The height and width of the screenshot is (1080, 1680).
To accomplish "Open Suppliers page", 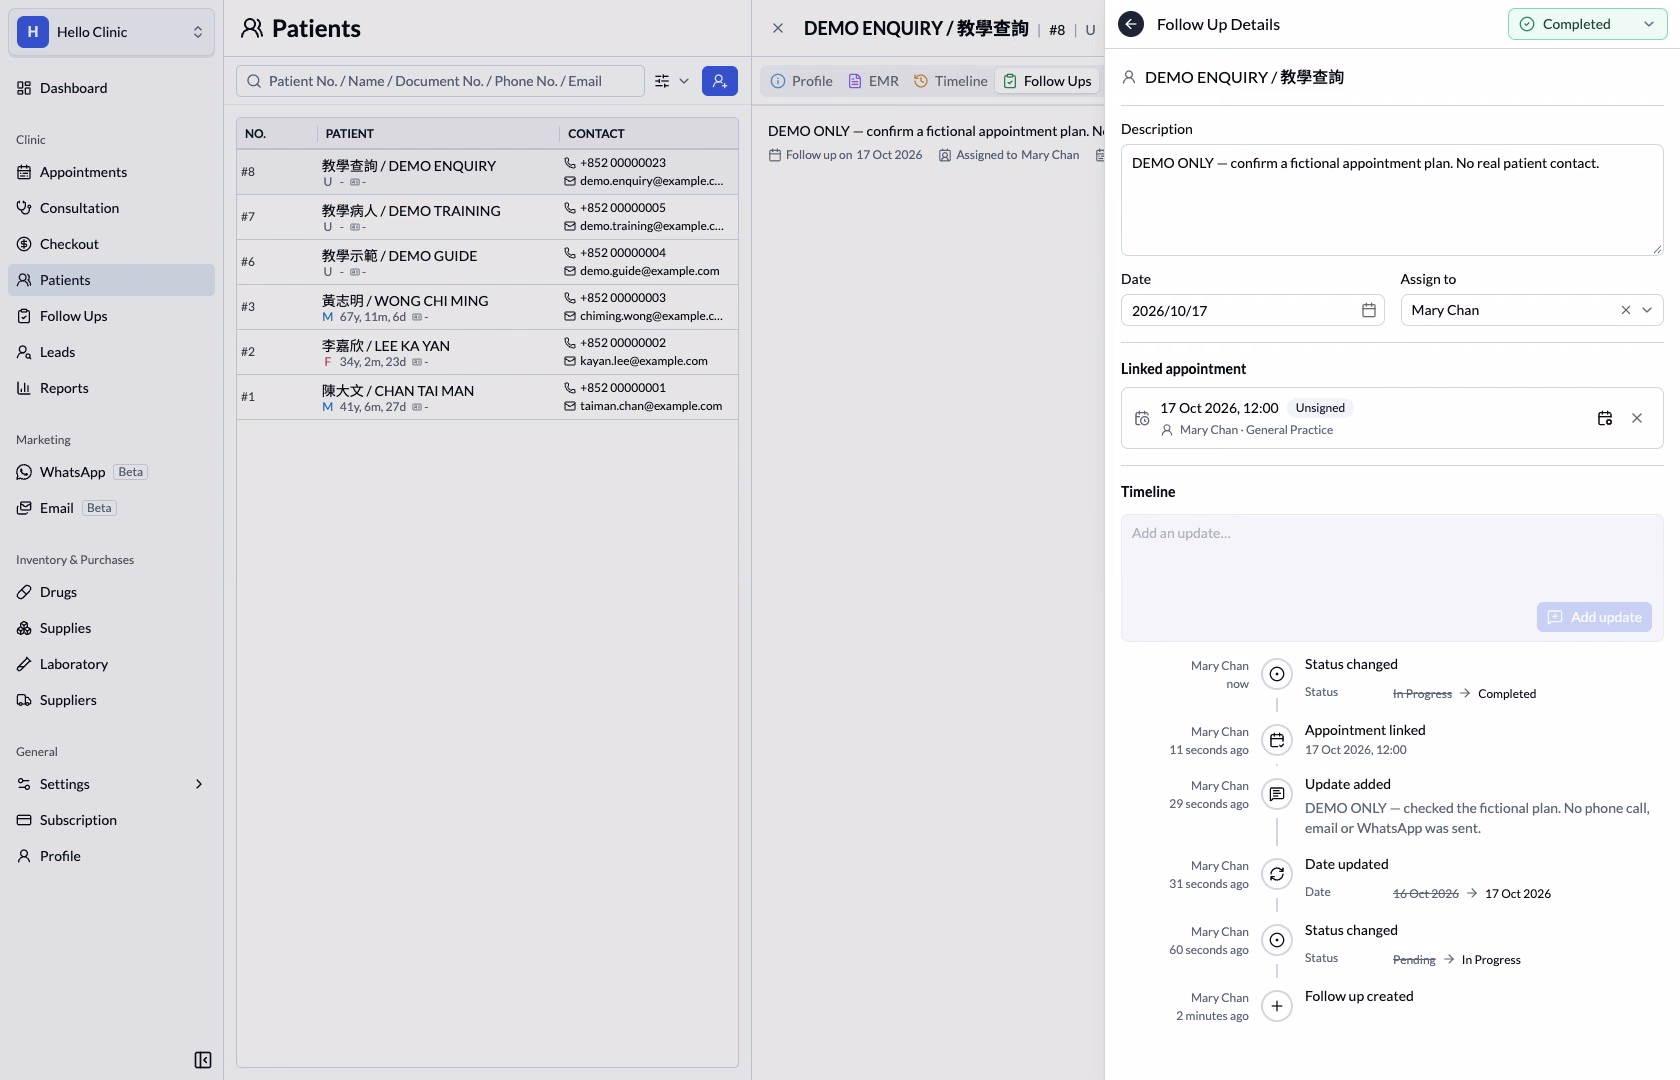I will [112, 700].
